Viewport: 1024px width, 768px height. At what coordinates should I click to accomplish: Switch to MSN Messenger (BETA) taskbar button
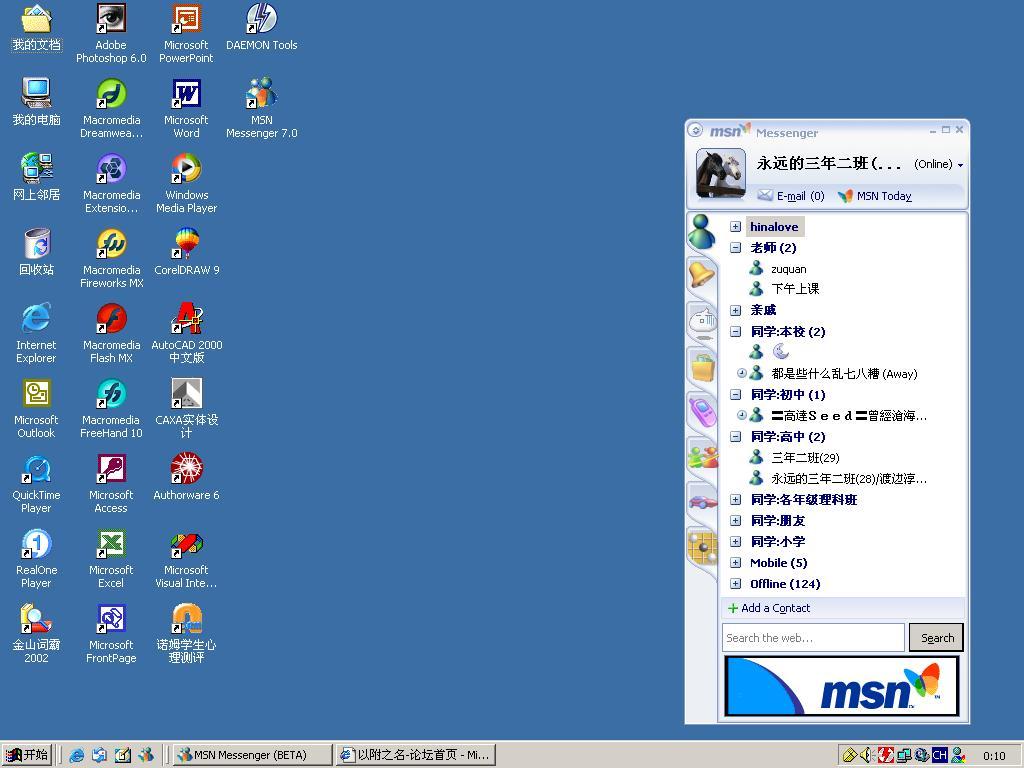[x=253, y=755]
